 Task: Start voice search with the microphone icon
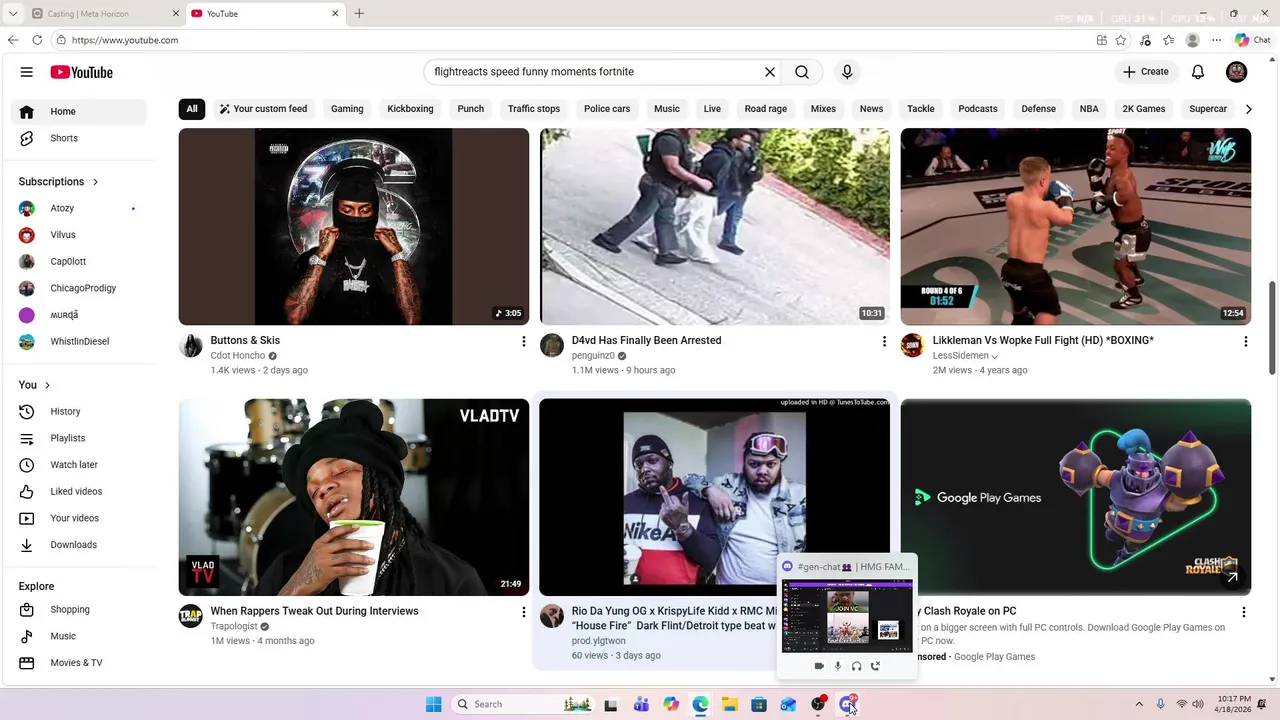point(847,72)
